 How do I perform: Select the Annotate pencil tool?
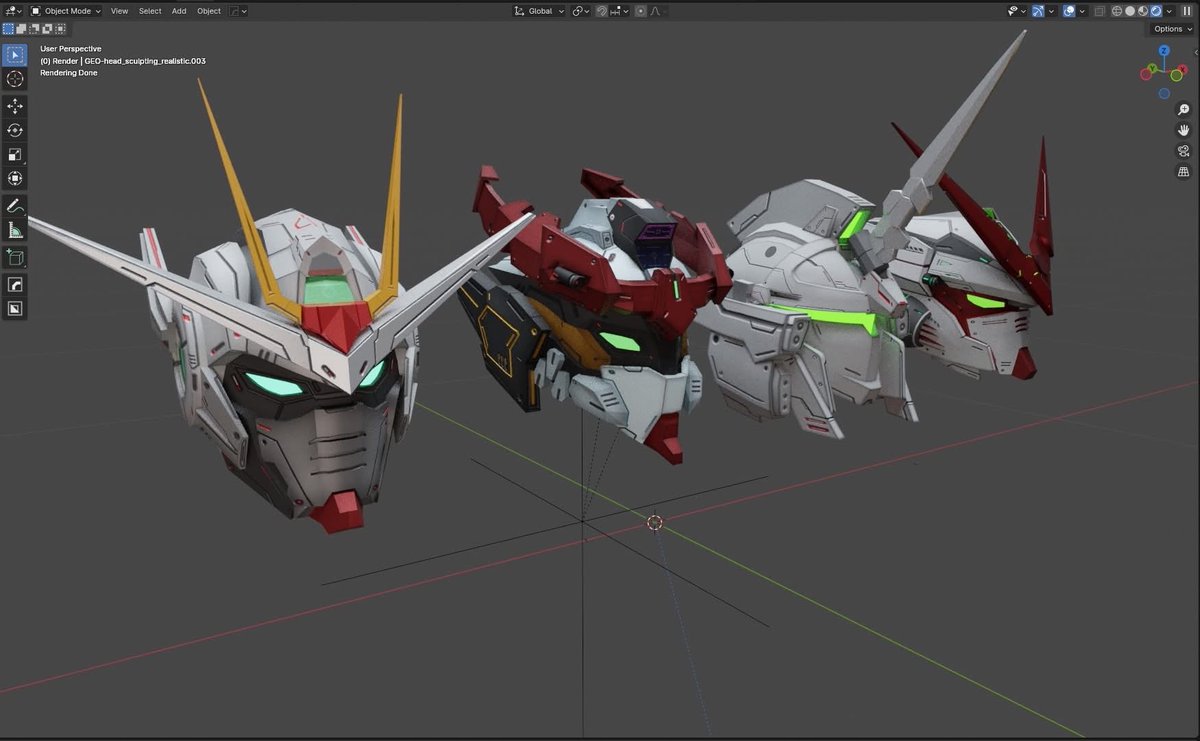coord(15,206)
